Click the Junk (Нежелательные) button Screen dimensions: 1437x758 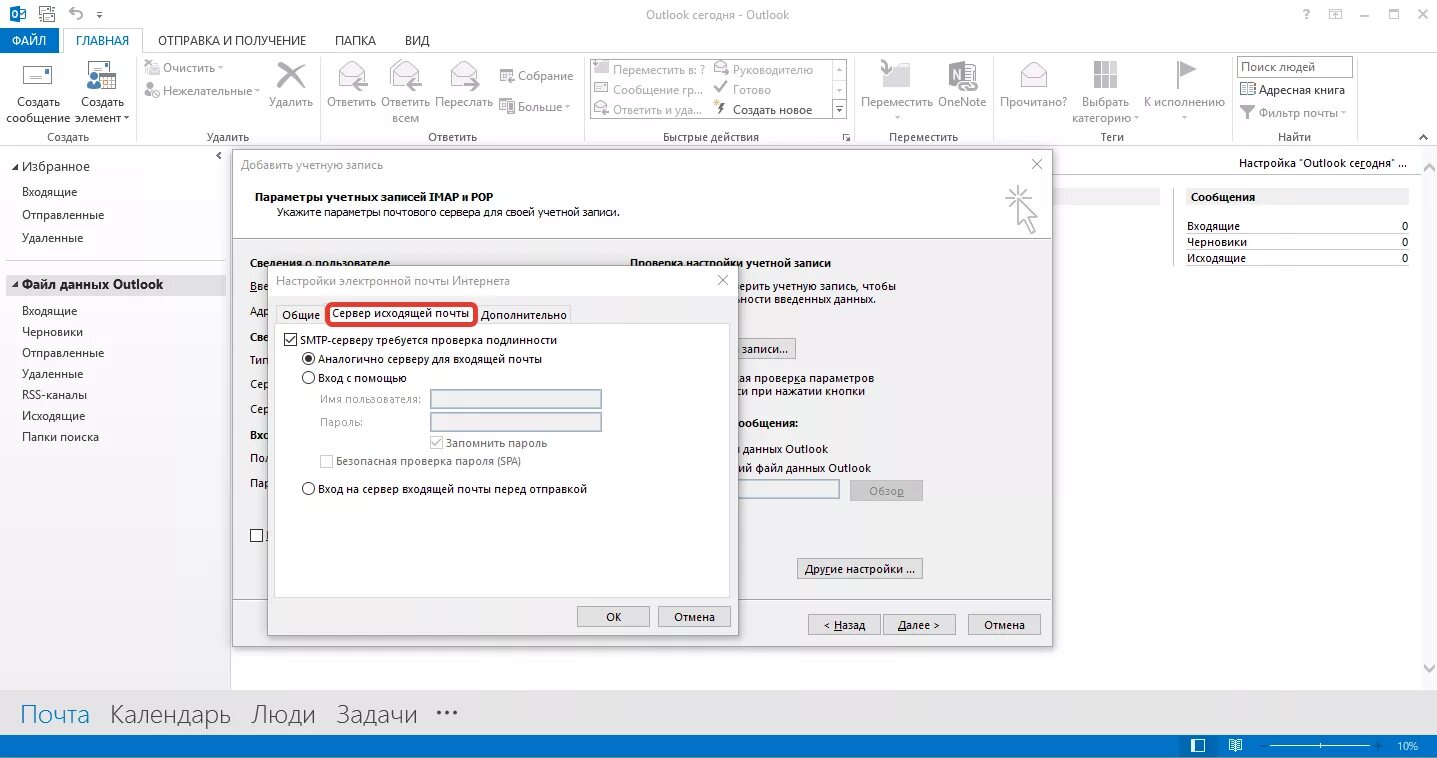pos(202,91)
